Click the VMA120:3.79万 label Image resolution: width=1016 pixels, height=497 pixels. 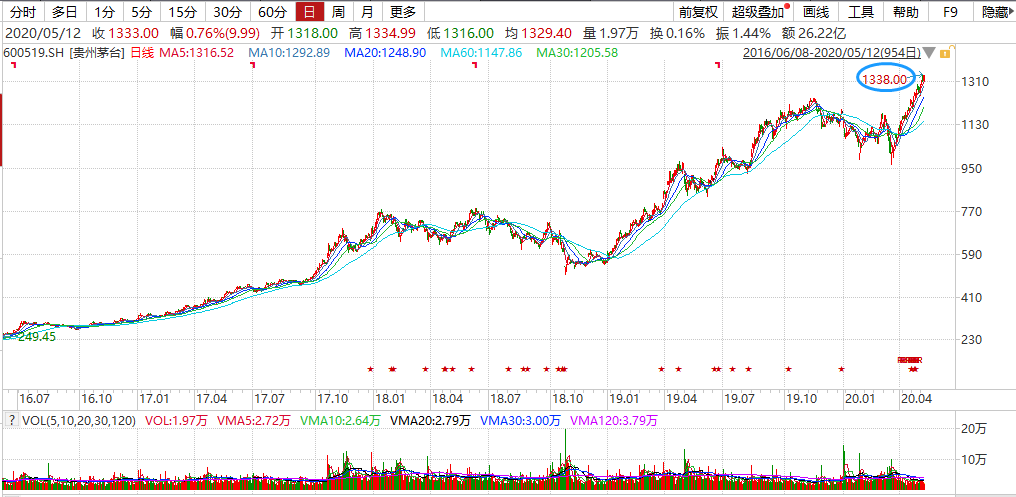tap(614, 421)
